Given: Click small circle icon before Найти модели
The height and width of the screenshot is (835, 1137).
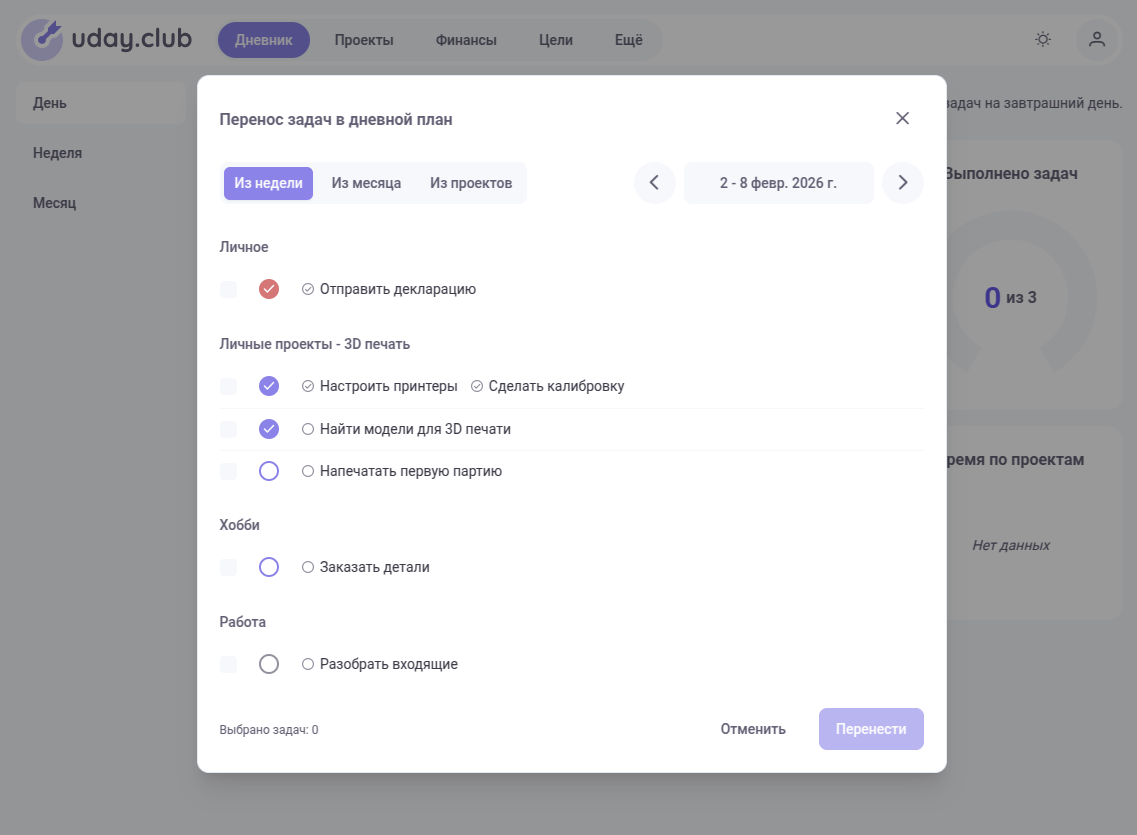Looking at the screenshot, I should point(308,429).
